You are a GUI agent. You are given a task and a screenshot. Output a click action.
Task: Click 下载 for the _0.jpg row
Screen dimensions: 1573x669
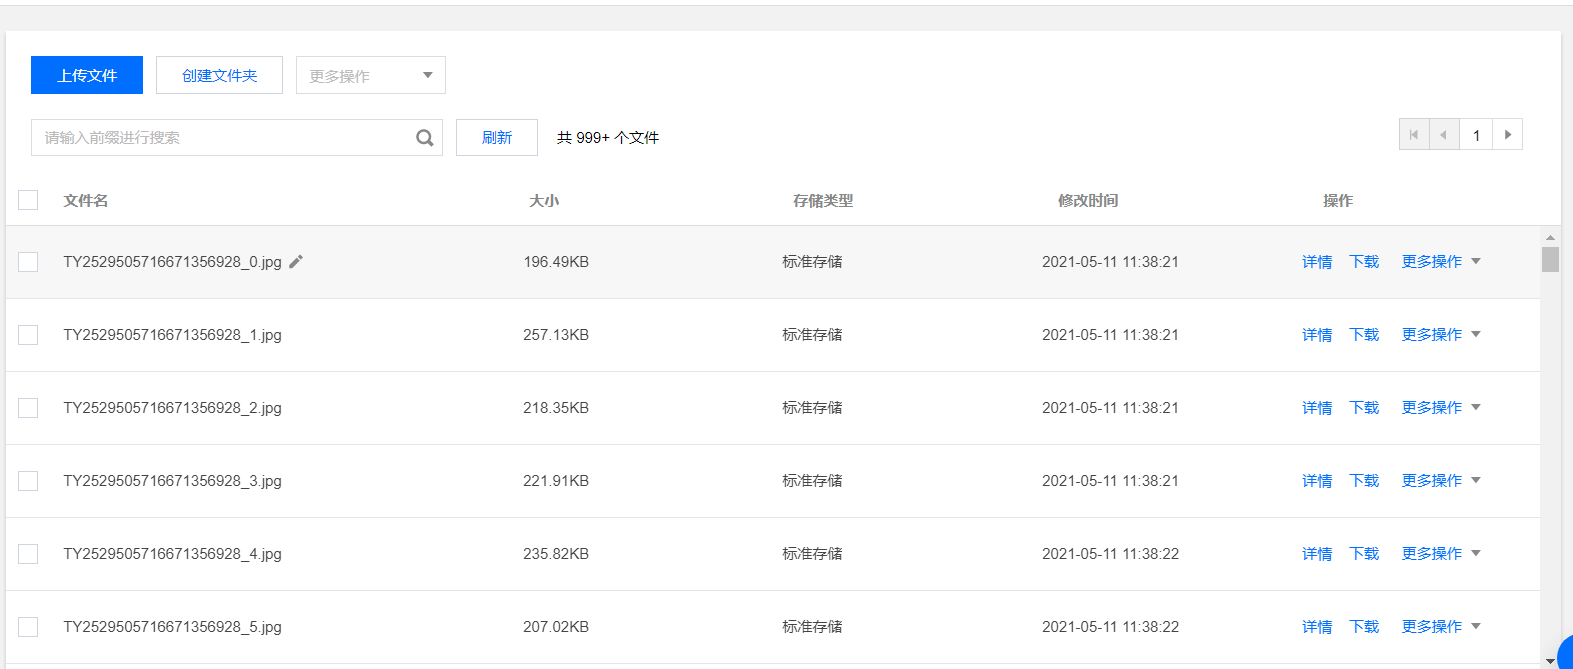1364,262
